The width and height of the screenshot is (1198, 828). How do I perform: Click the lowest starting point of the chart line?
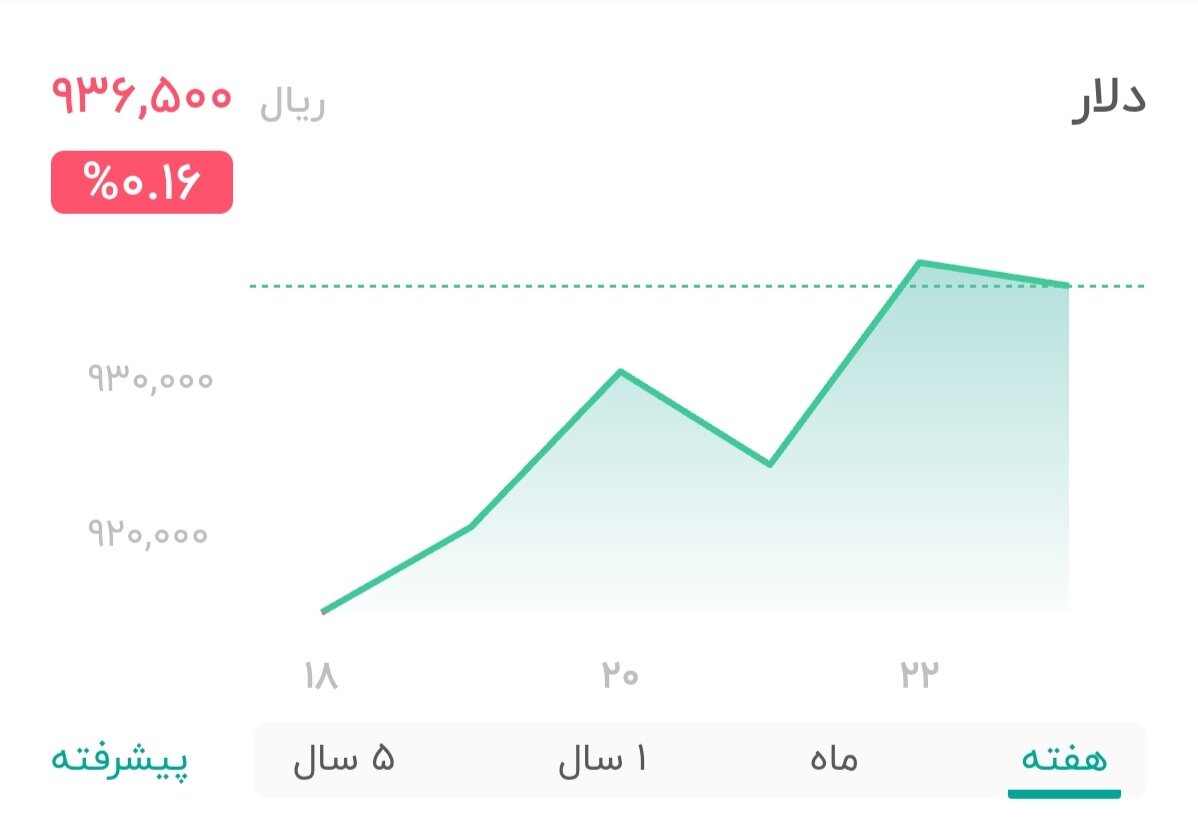pos(322,608)
